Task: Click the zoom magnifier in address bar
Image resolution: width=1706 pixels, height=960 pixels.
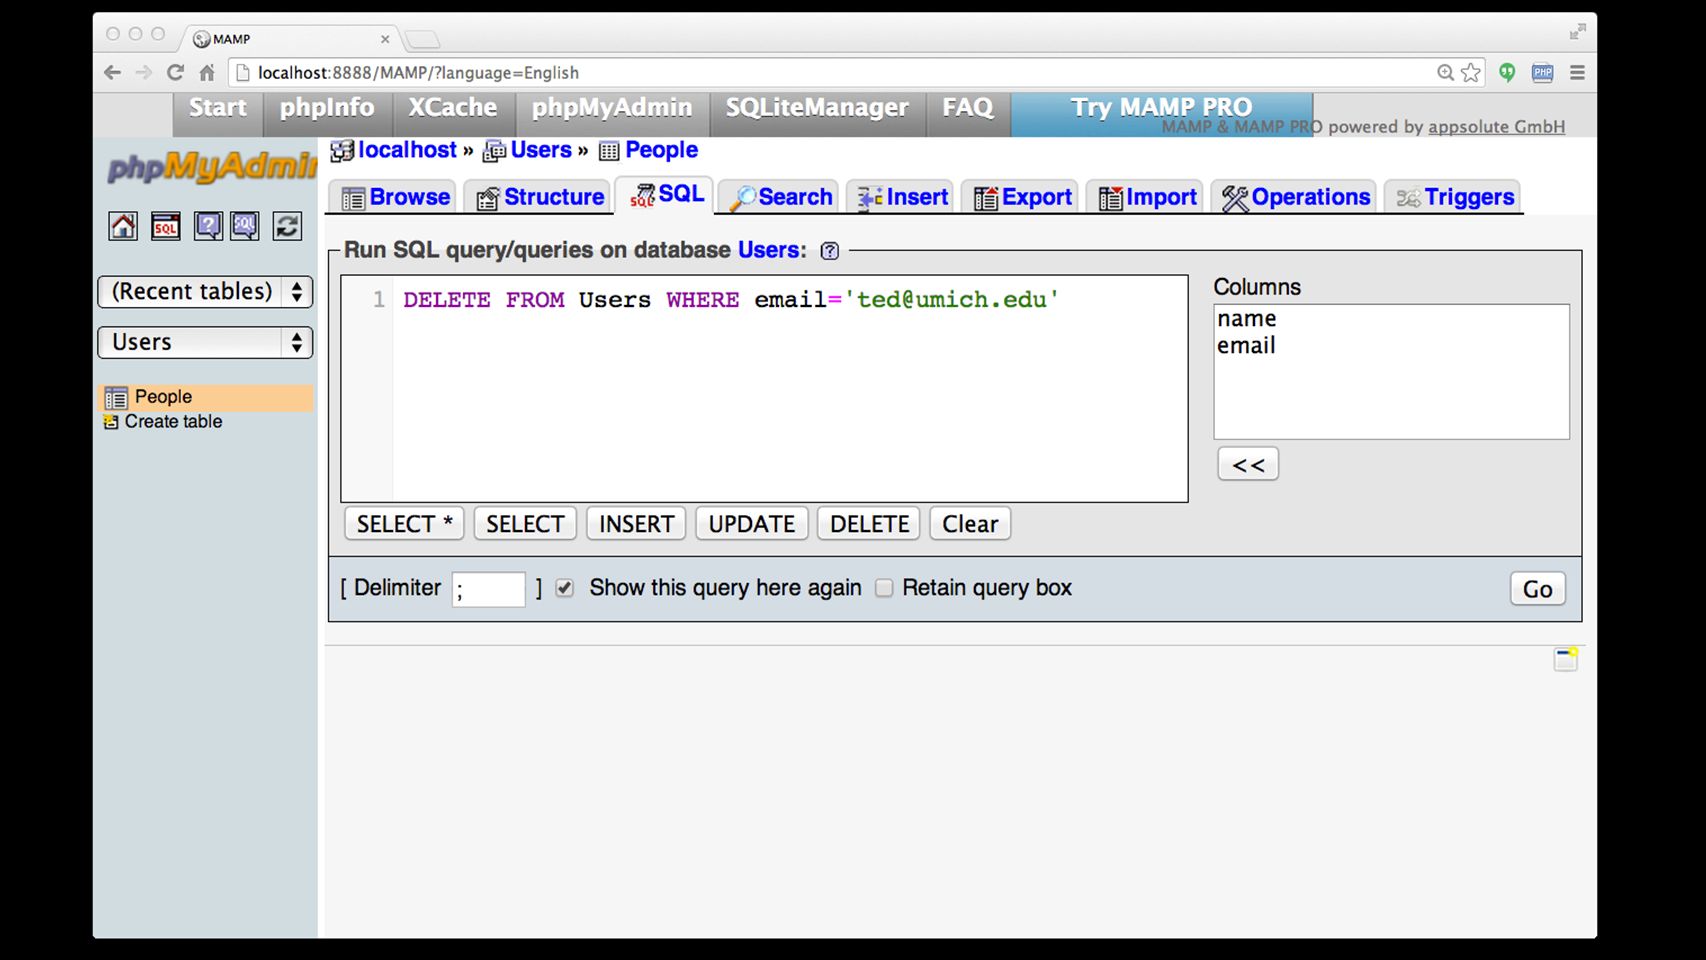Action: (1445, 72)
